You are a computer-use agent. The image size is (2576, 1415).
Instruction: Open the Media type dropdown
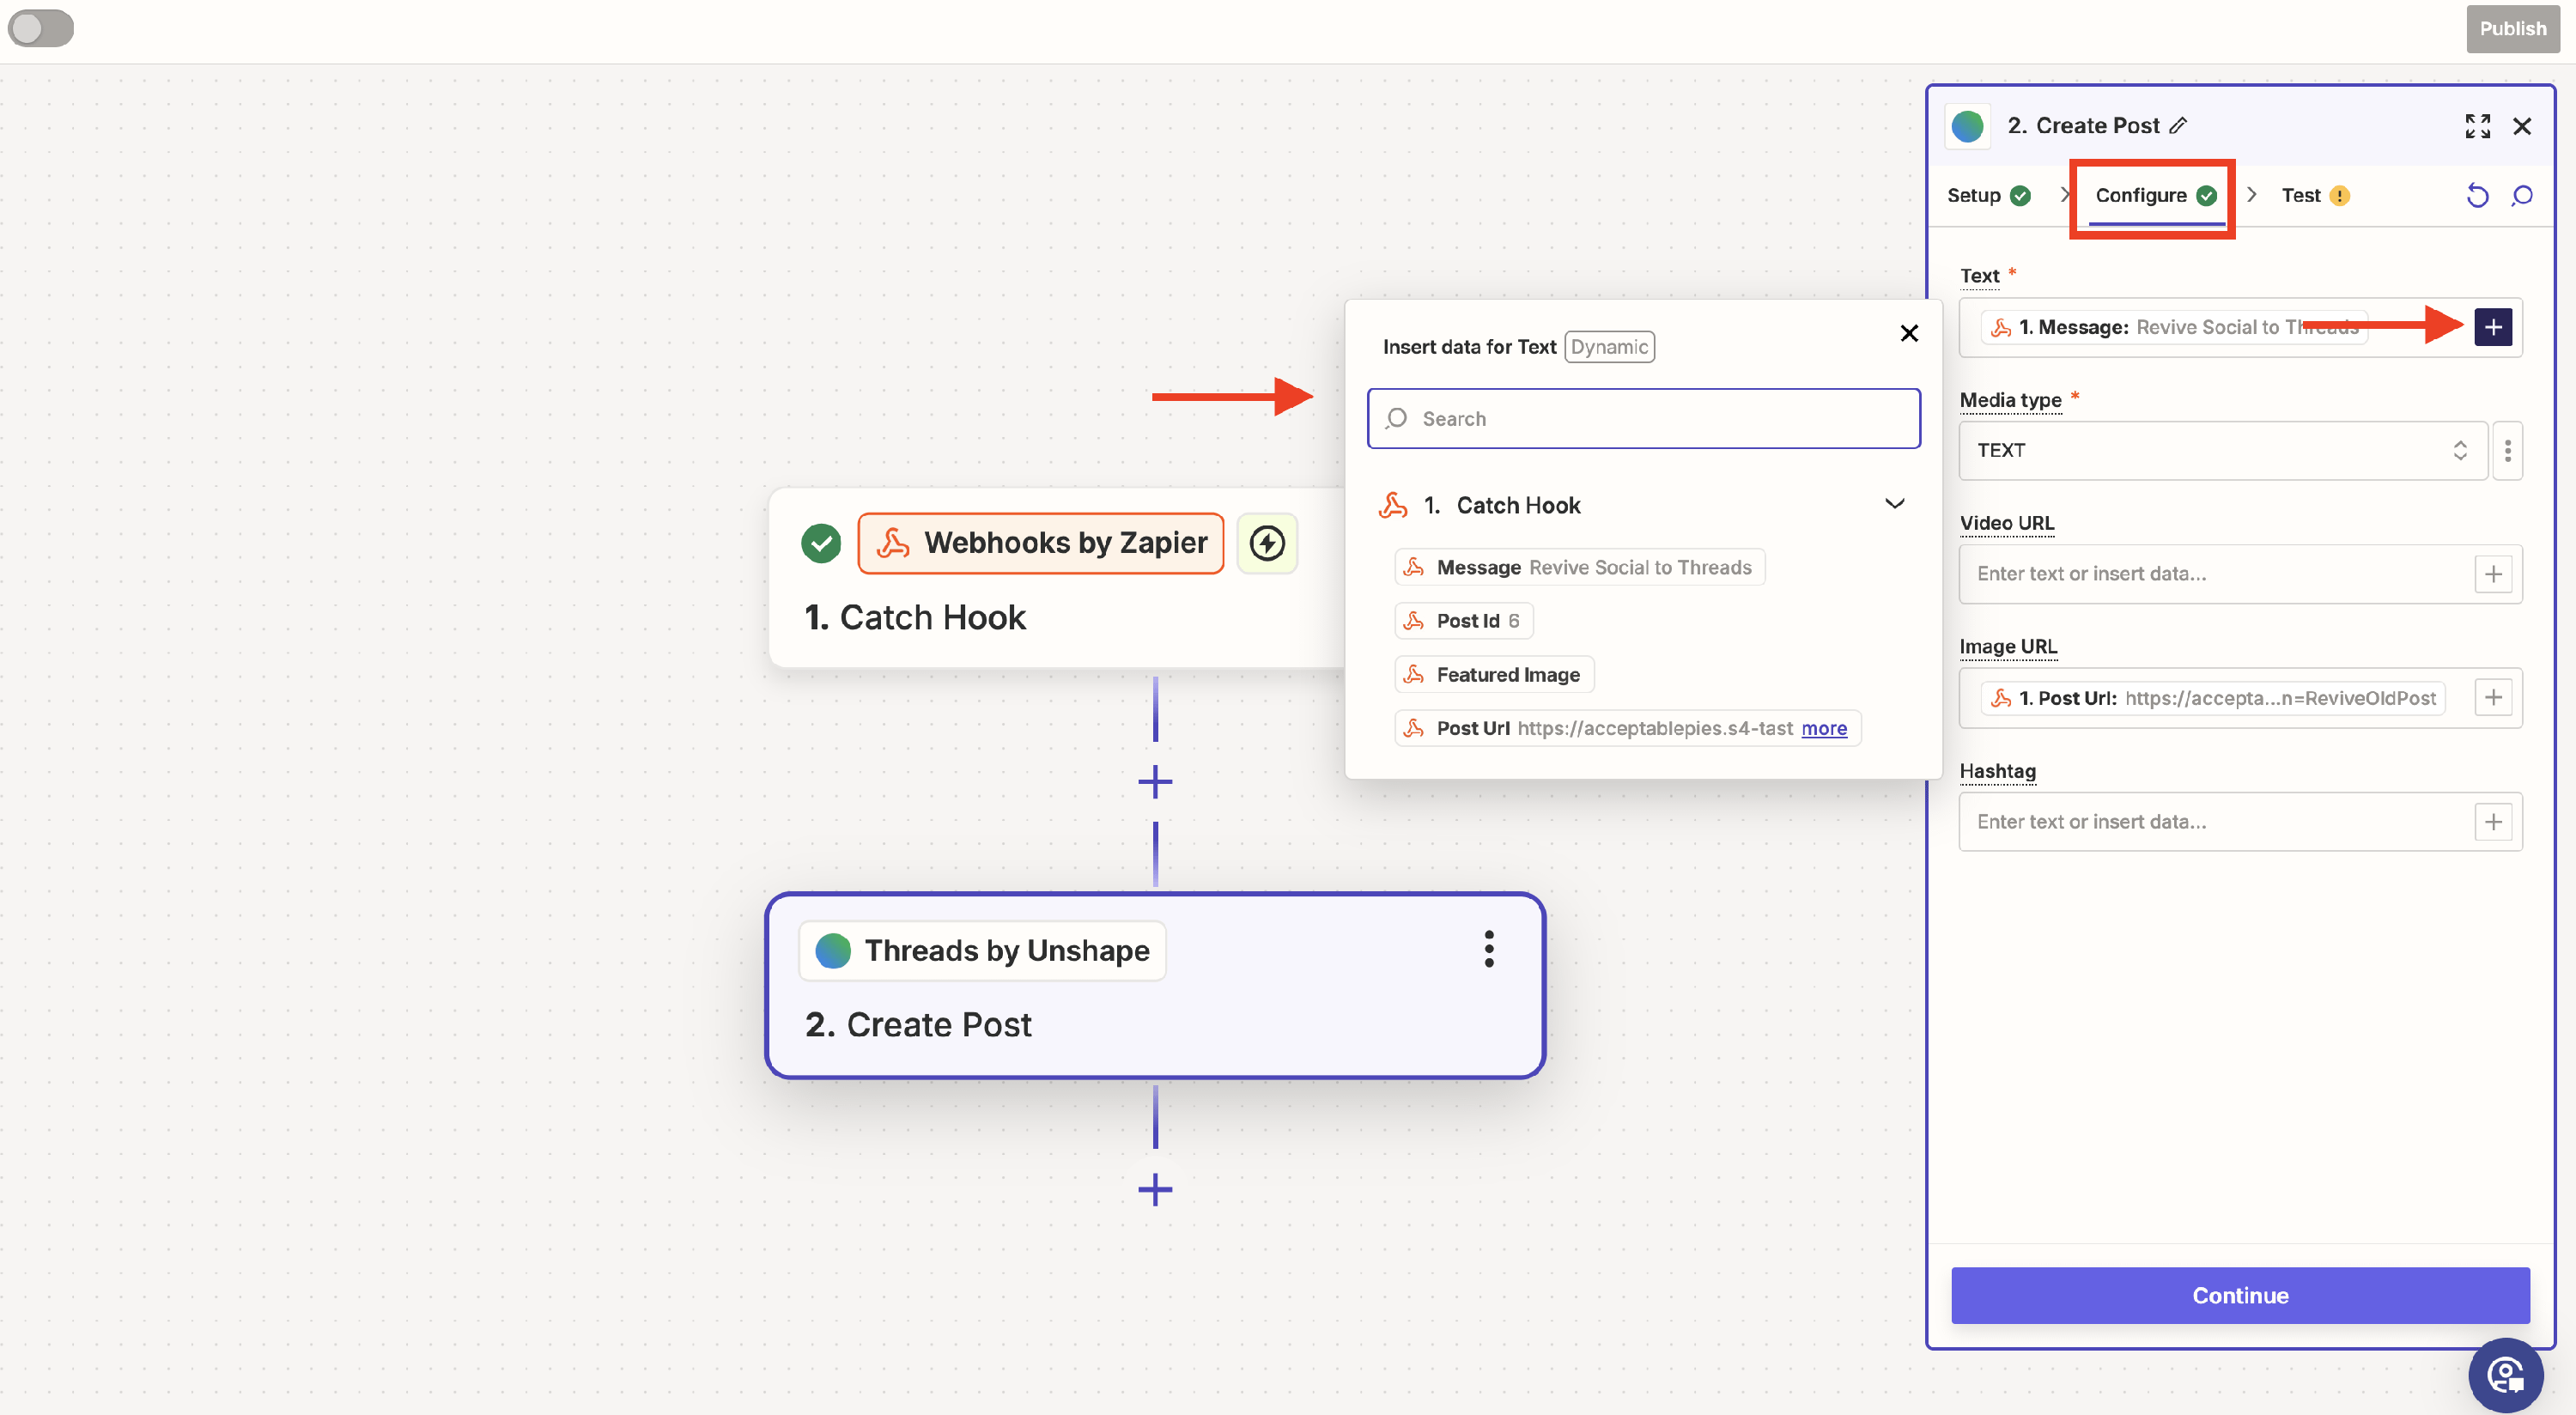2221,451
